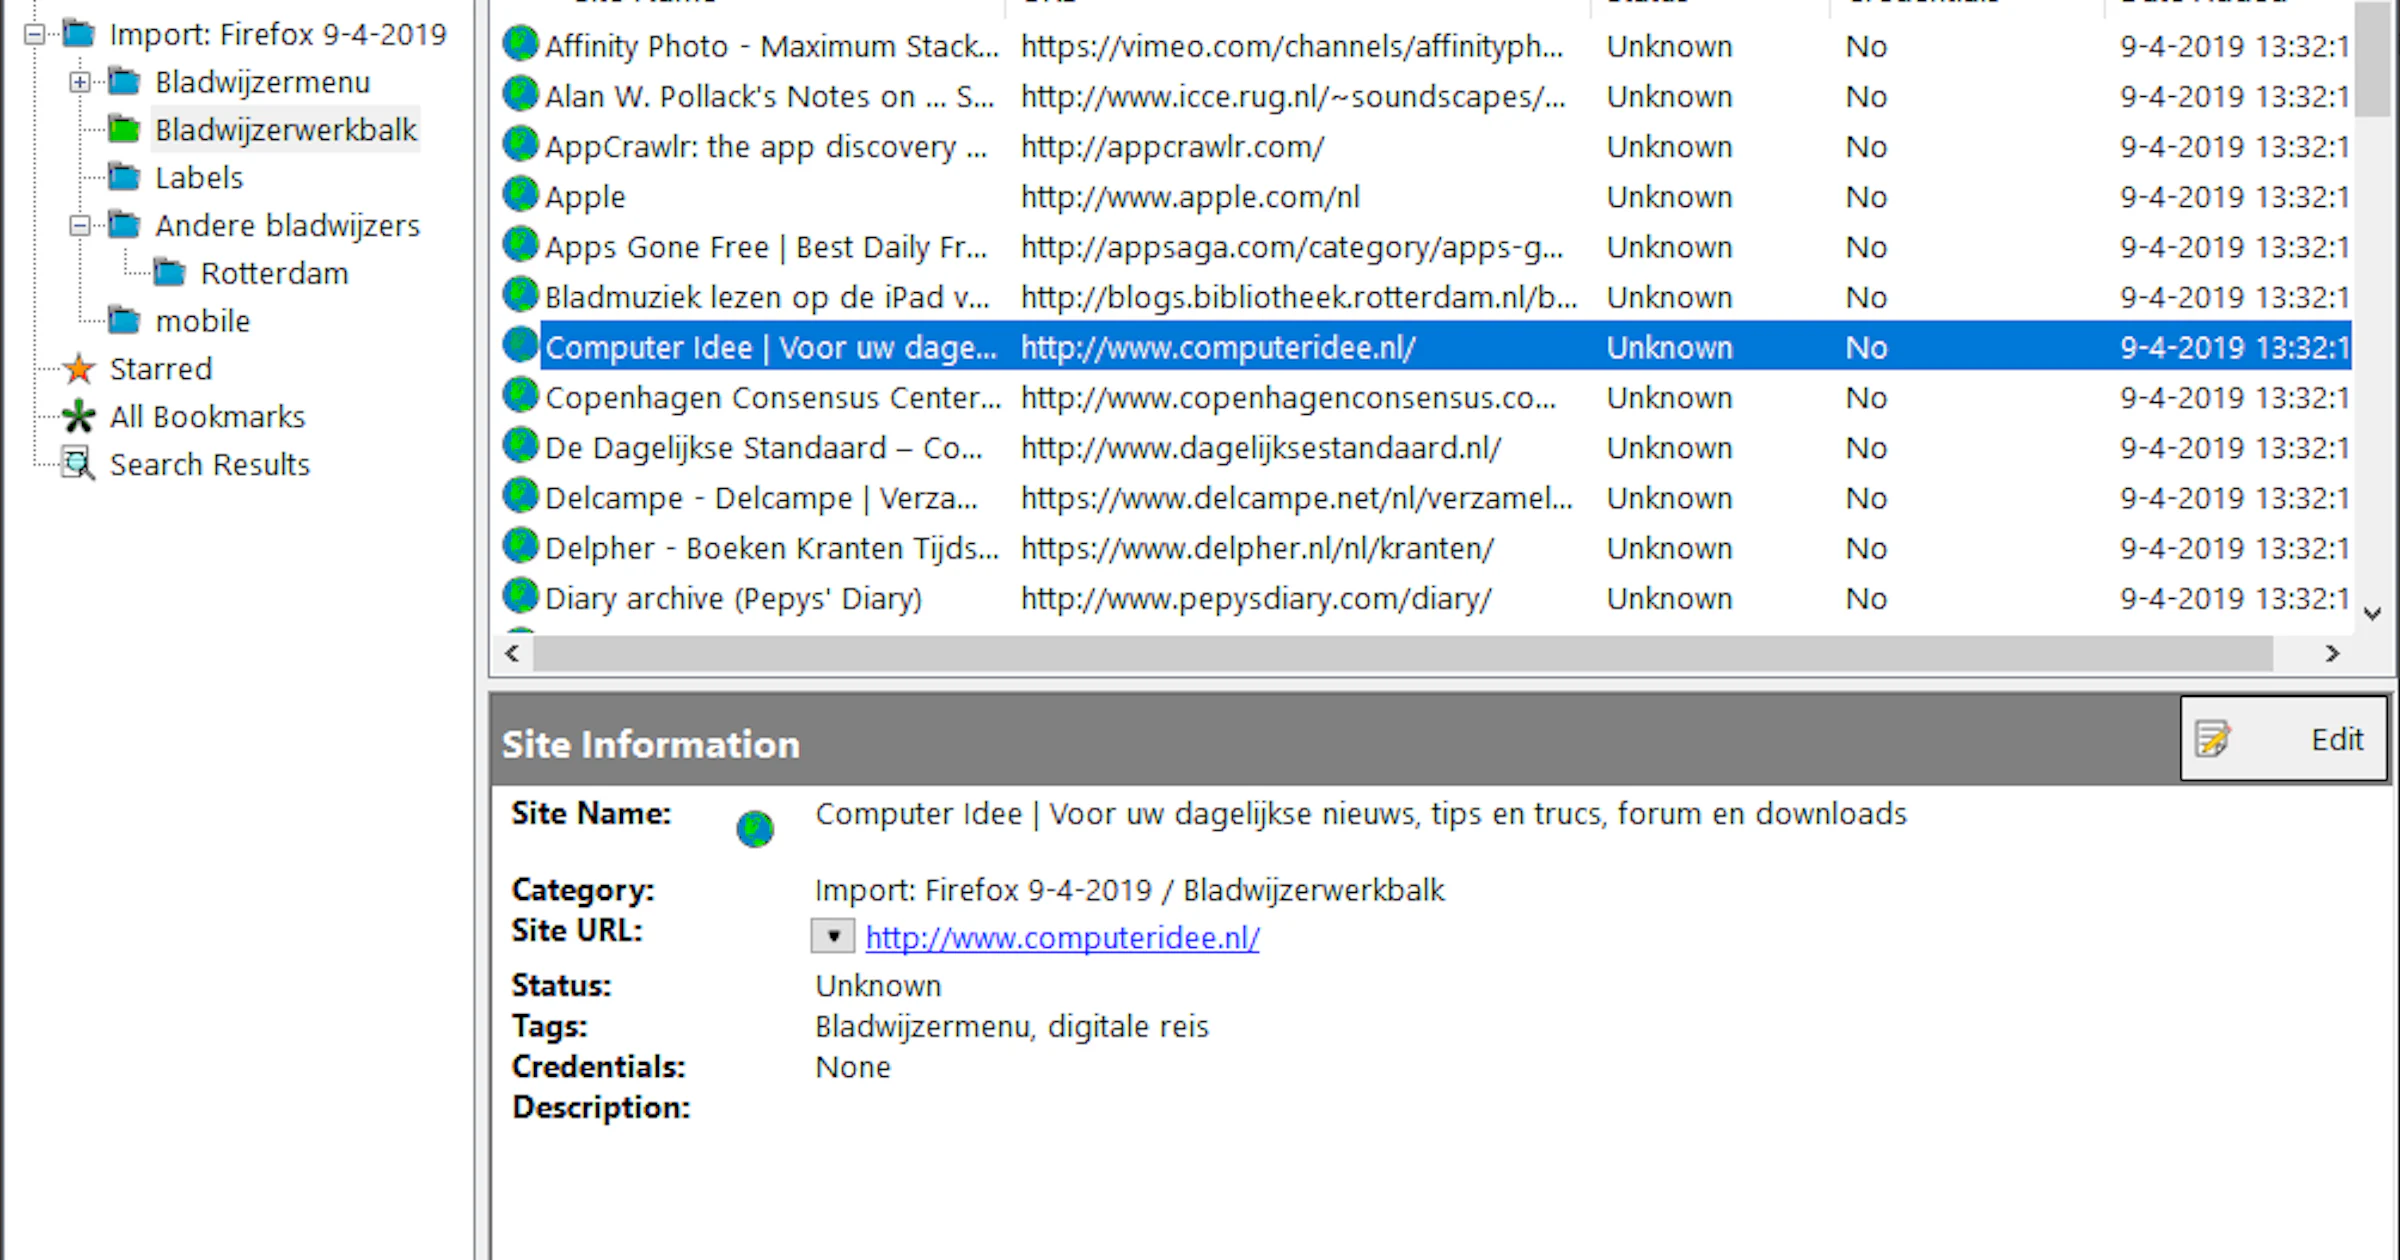Image resolution: width=2400 pixels, height=1260 pixels.
Task: Click the horizontal scrollbar right arrow
Action: [2332, 654]
